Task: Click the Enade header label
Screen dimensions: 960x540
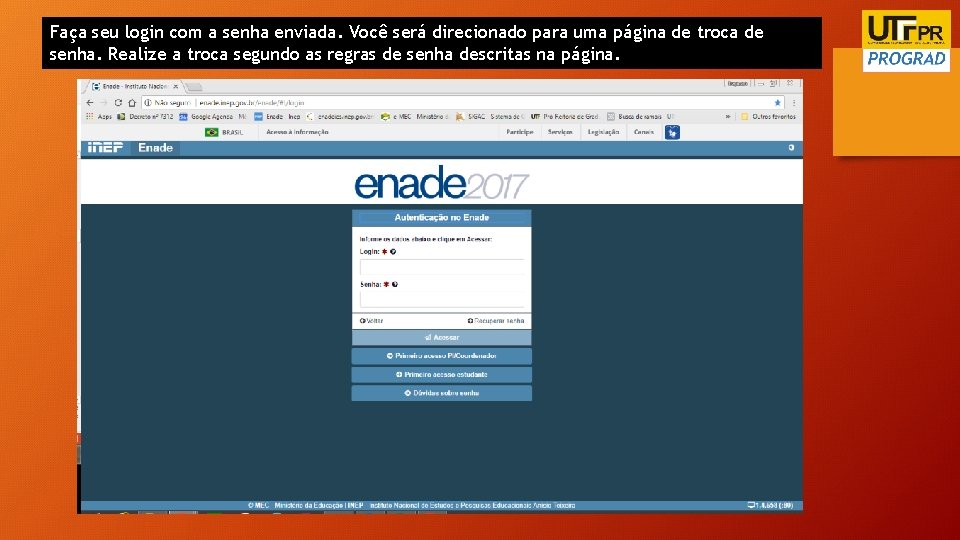Action: (156, 148)
